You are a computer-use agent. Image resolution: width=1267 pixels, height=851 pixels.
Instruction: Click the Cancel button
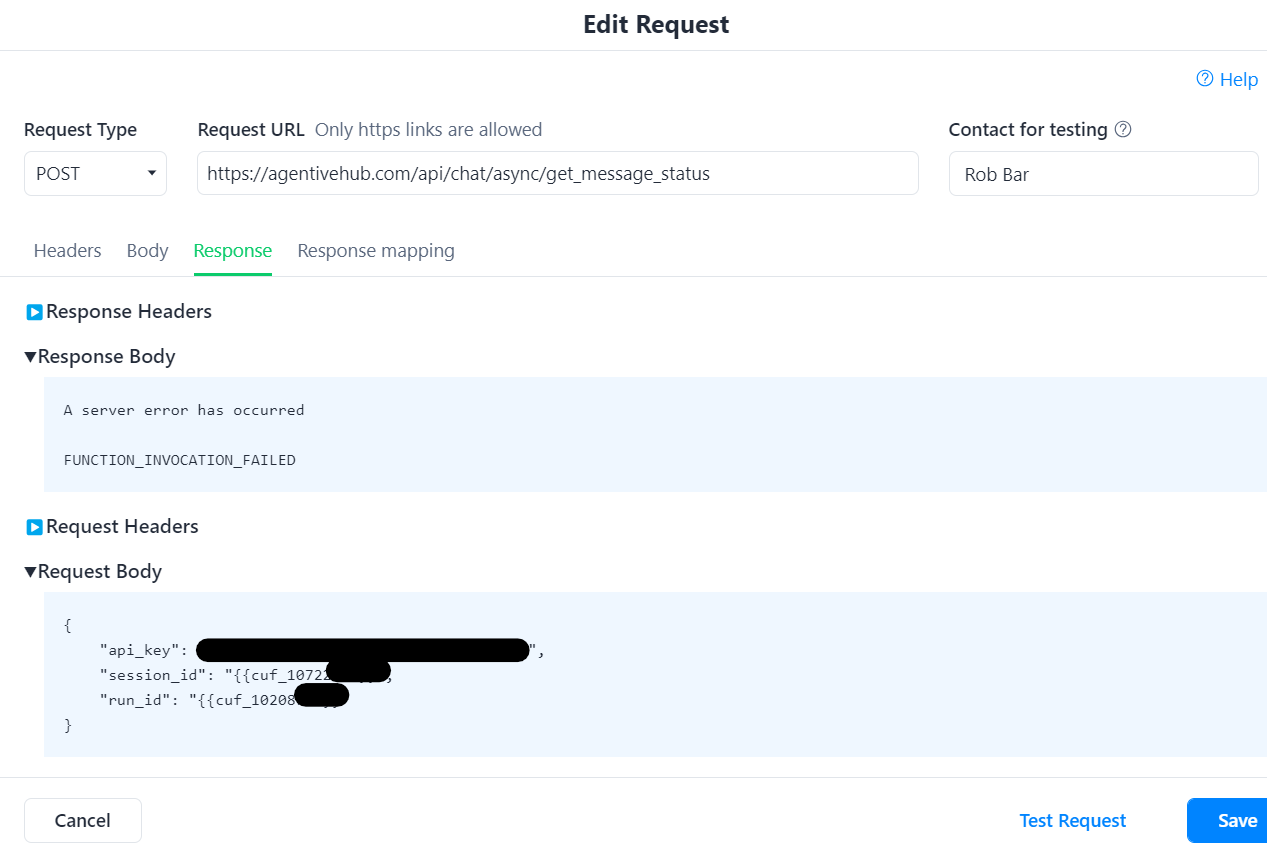[x=82, y=820]
